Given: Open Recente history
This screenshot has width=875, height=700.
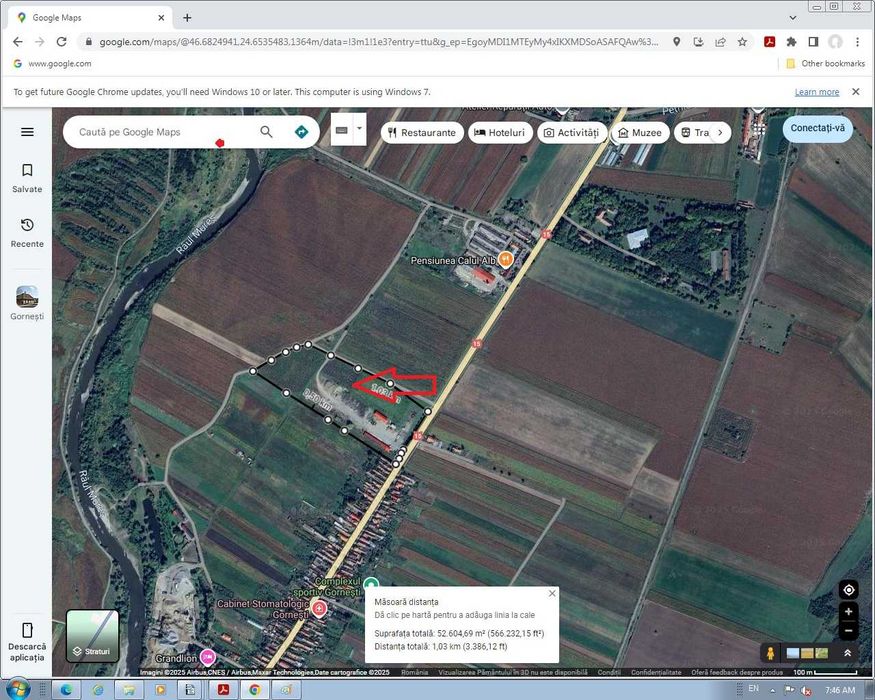Looking at the screenshot, I should 27,233.
